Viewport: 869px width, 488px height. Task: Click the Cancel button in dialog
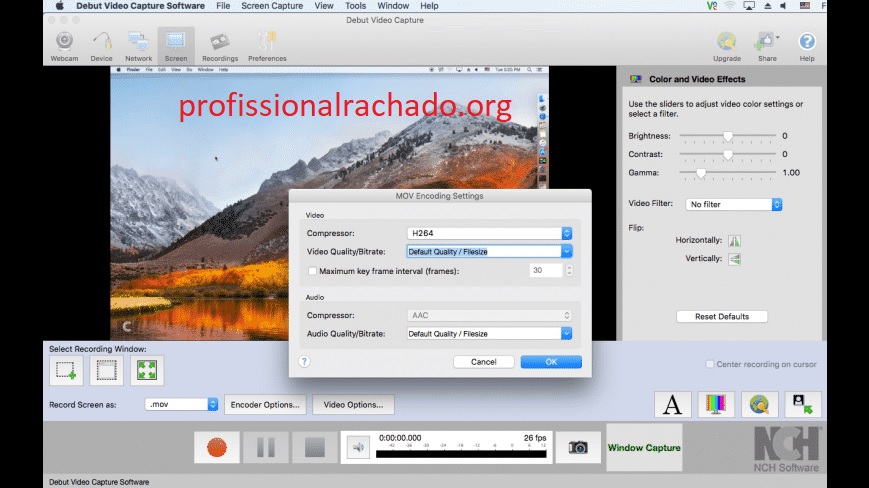tap(484, 362)
